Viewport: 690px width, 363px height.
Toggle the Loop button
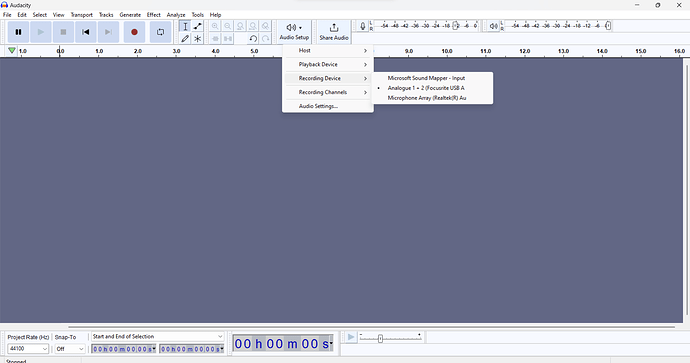click(161, 32)
